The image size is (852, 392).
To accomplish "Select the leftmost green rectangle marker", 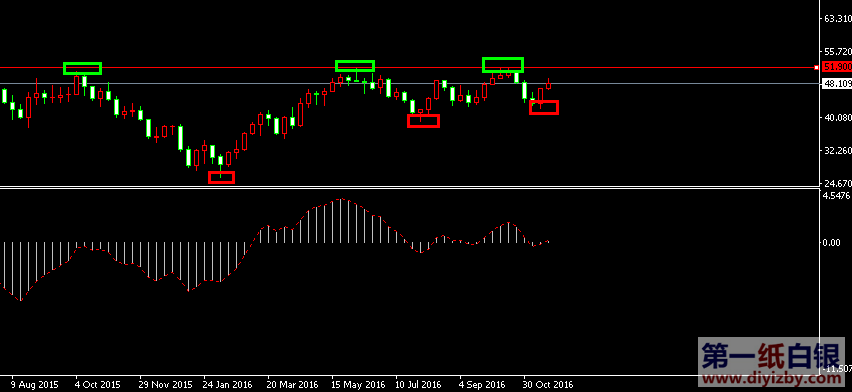I will tap(83, 68).
